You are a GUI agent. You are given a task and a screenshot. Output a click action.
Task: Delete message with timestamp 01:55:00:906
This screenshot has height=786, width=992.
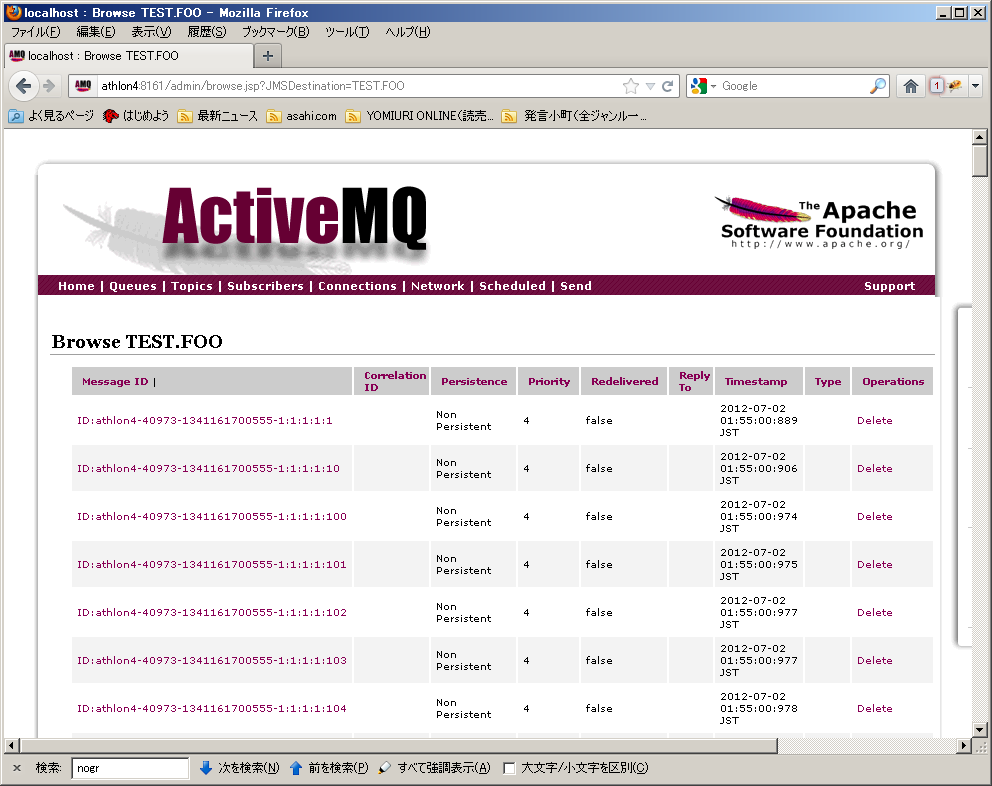pyautogui.click(x=874, y=468)
